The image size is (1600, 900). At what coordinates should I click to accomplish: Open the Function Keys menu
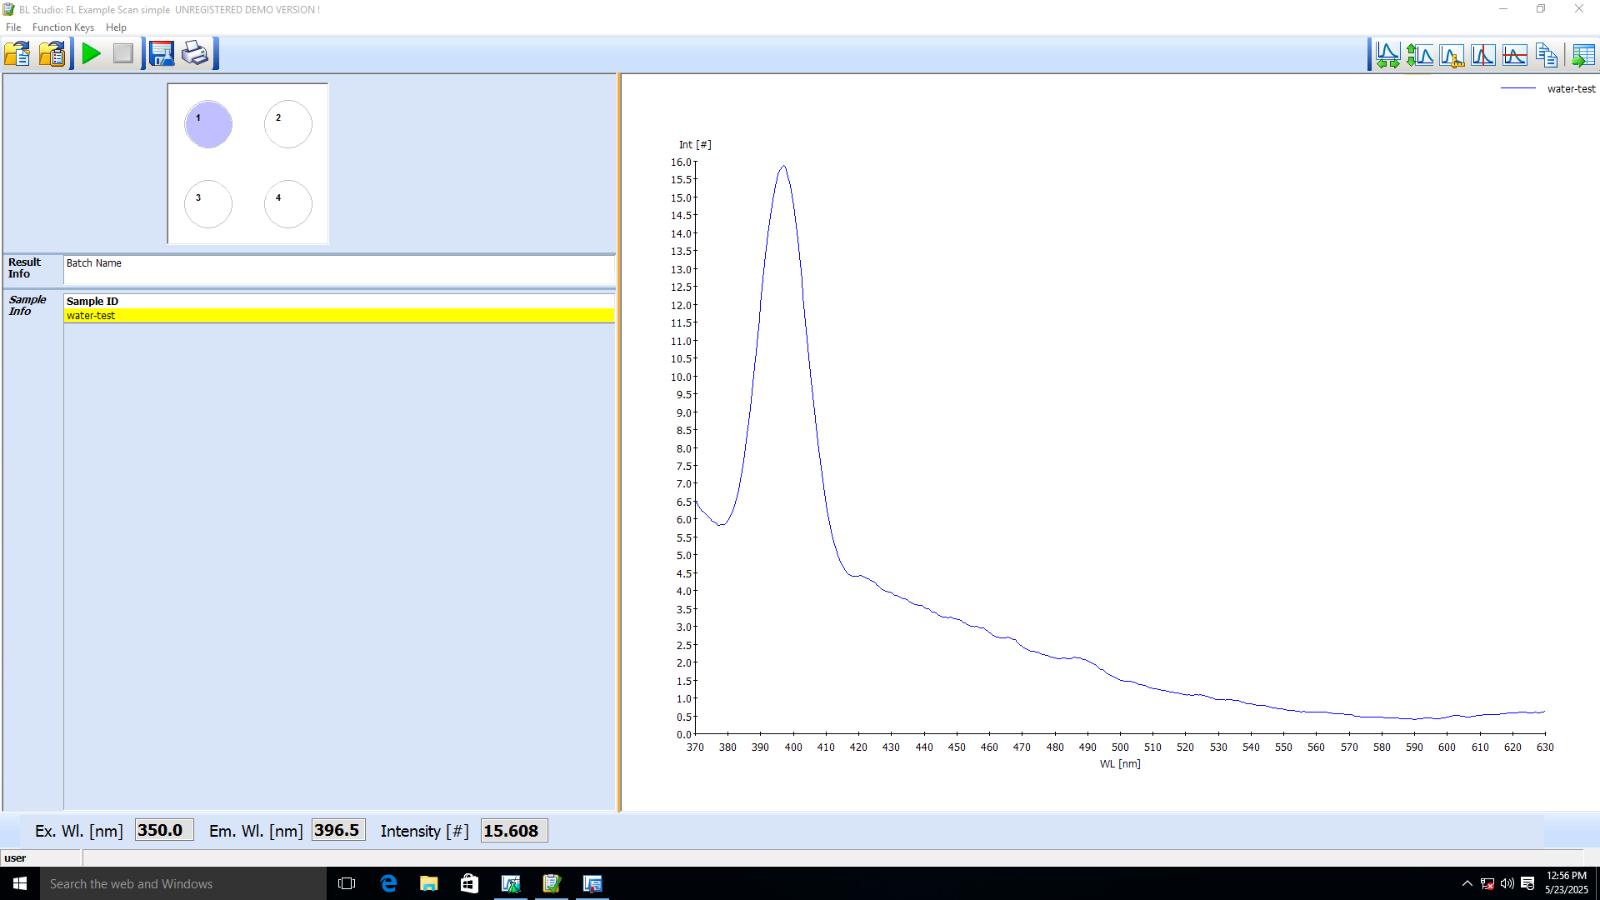pos(63,27)
